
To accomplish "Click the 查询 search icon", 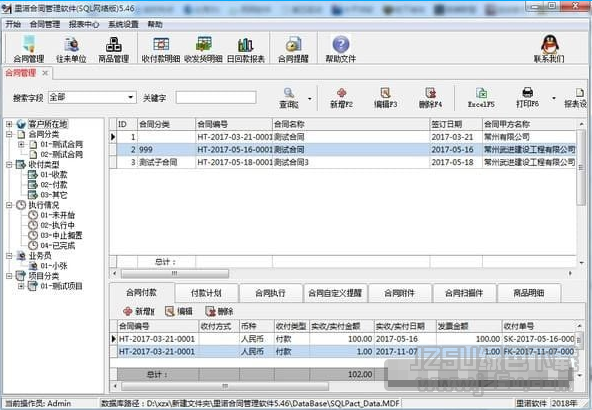I will (x=289, y=98).
